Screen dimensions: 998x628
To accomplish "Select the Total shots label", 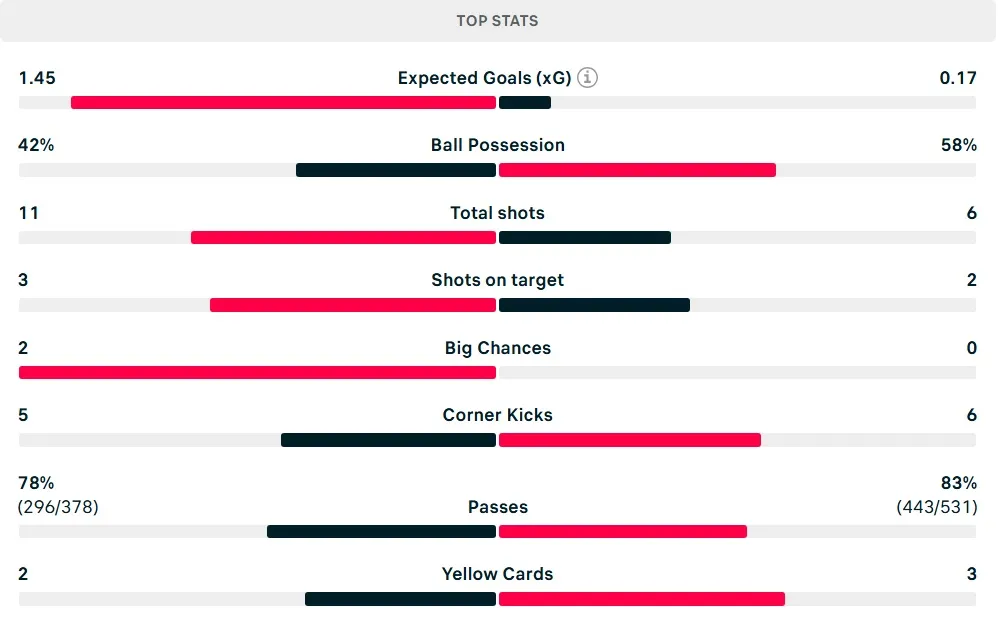I will coord(498,213).
